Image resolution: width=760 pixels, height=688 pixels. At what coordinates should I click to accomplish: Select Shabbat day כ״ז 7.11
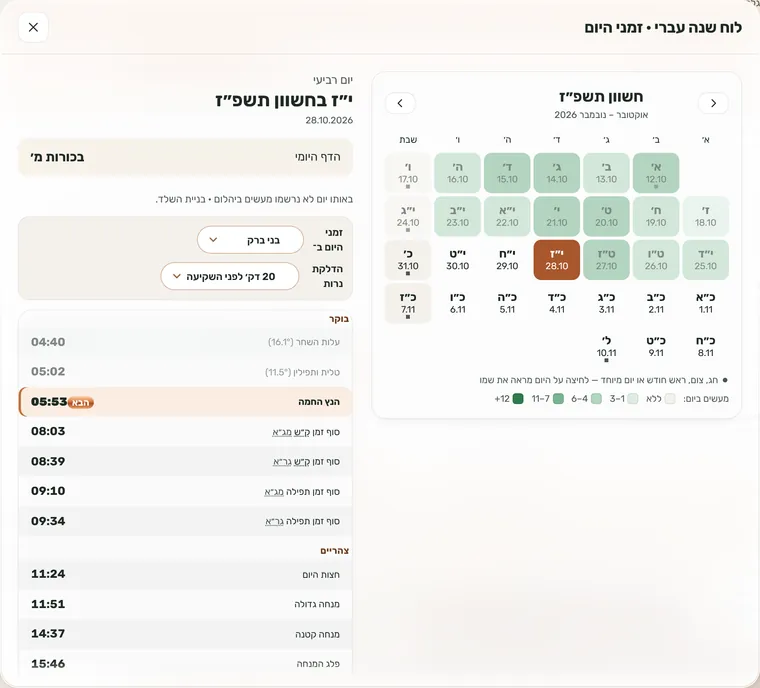point(408,303)
